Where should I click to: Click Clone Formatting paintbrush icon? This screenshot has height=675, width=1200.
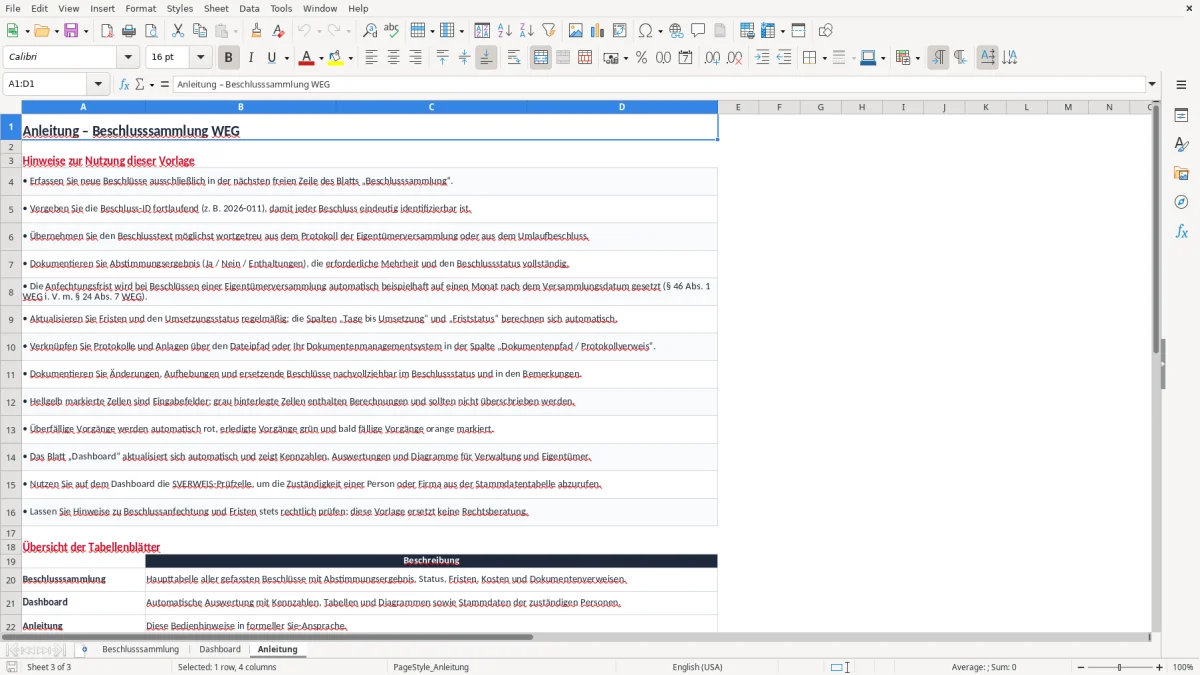256,31
